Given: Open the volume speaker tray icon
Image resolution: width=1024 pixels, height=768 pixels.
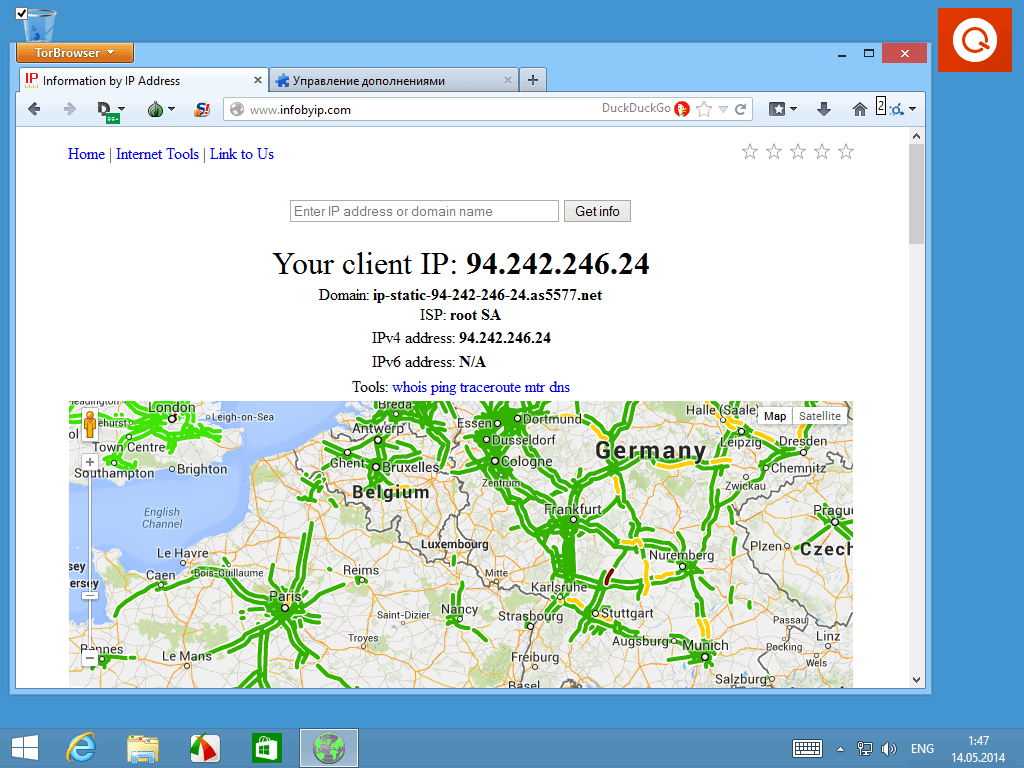Looking at the screenshot, I should pos(888,748).
